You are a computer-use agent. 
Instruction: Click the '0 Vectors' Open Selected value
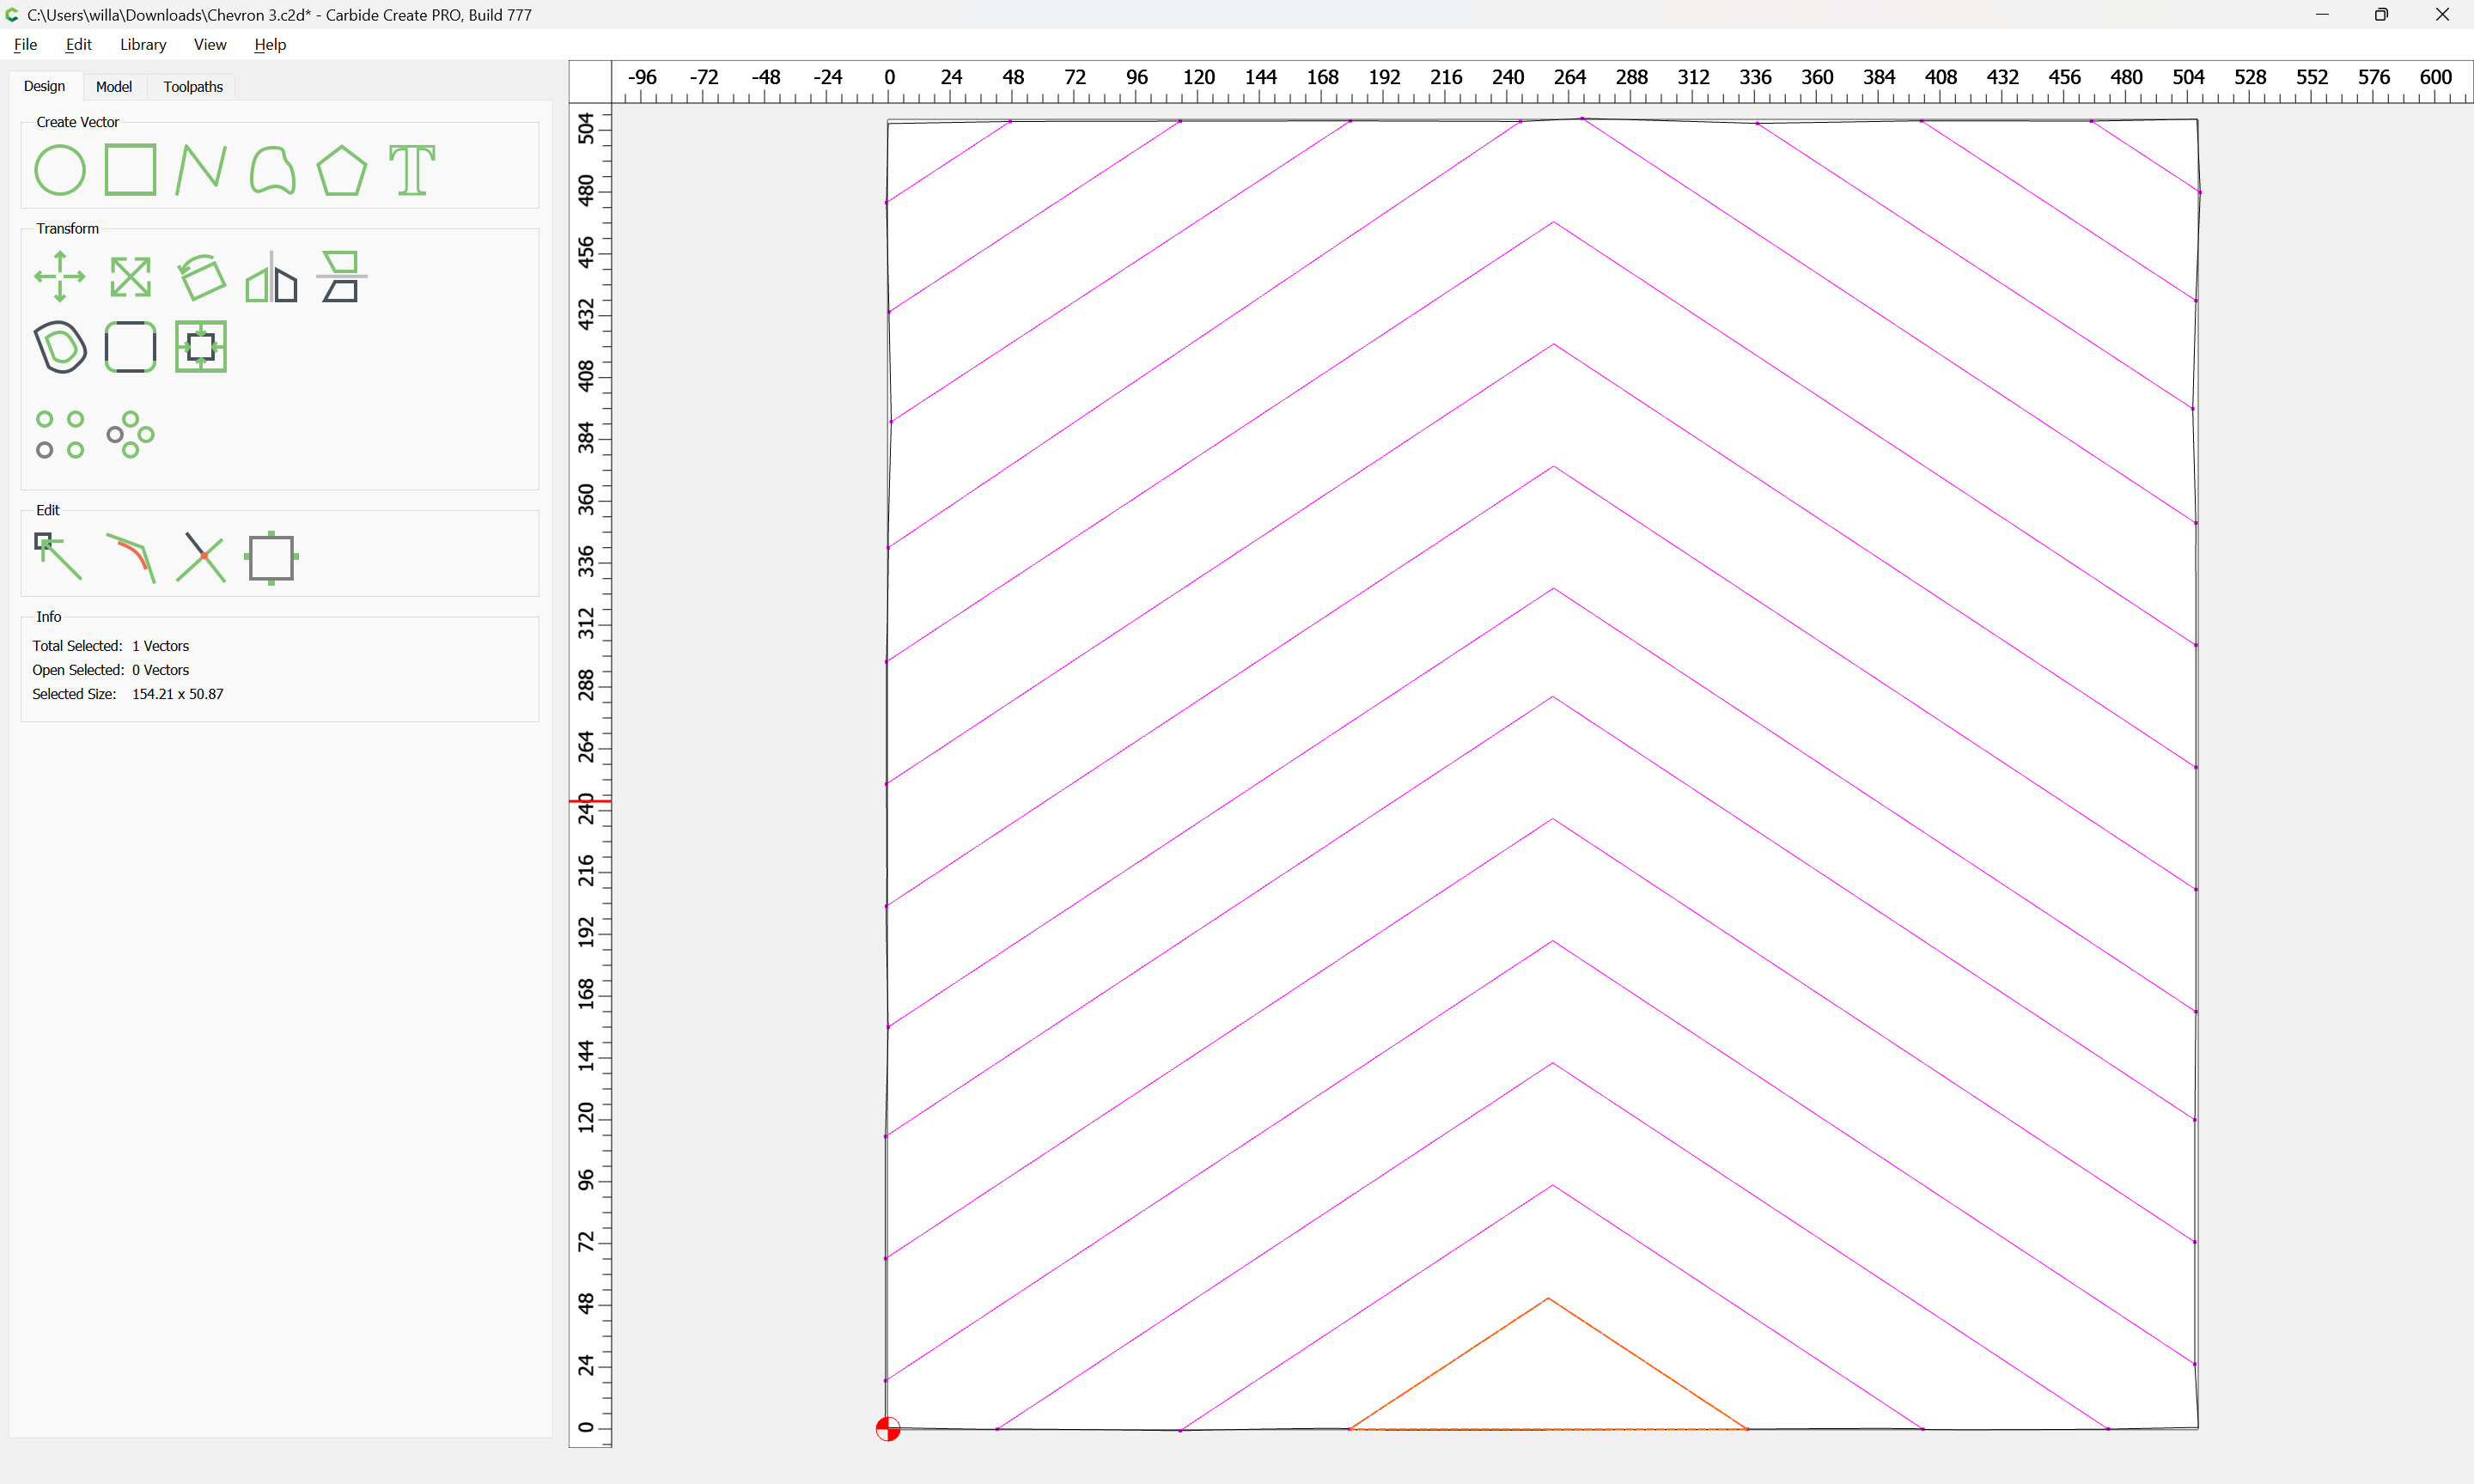coord(160,670)
